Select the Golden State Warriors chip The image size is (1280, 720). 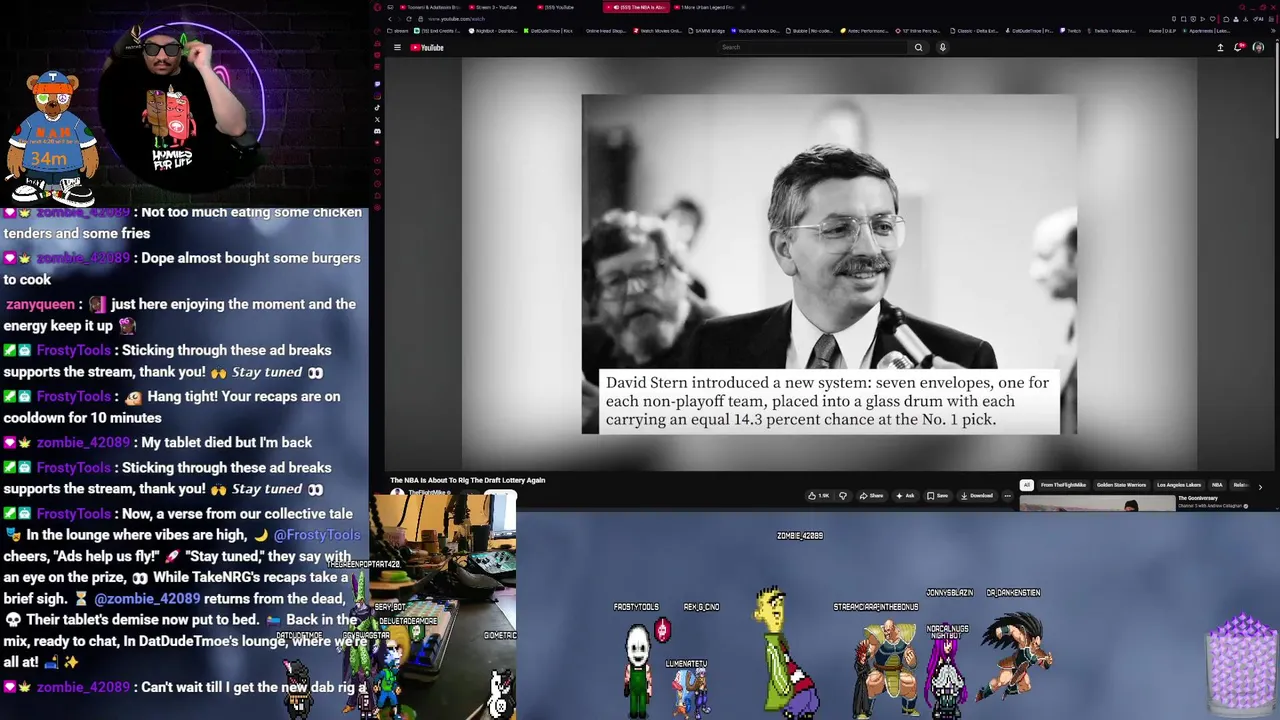click(1121, 485)
